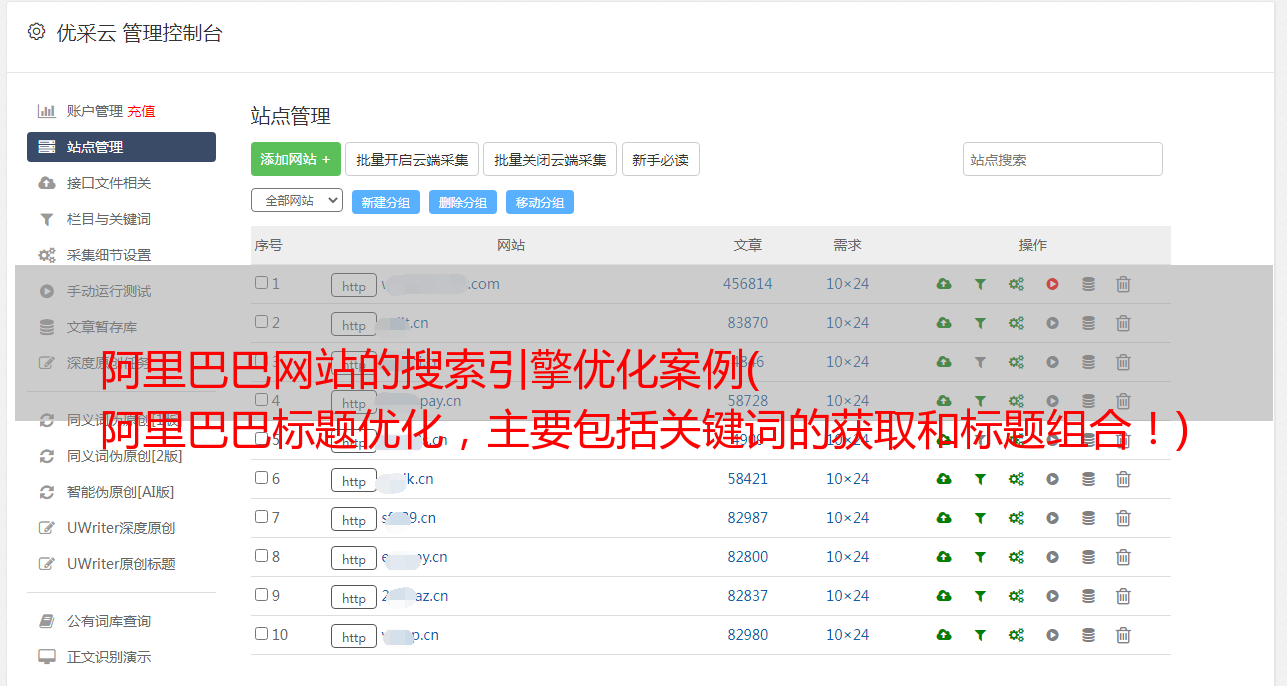
Task: Click the cloud upload icon in row 6
Action: point(943,479)
